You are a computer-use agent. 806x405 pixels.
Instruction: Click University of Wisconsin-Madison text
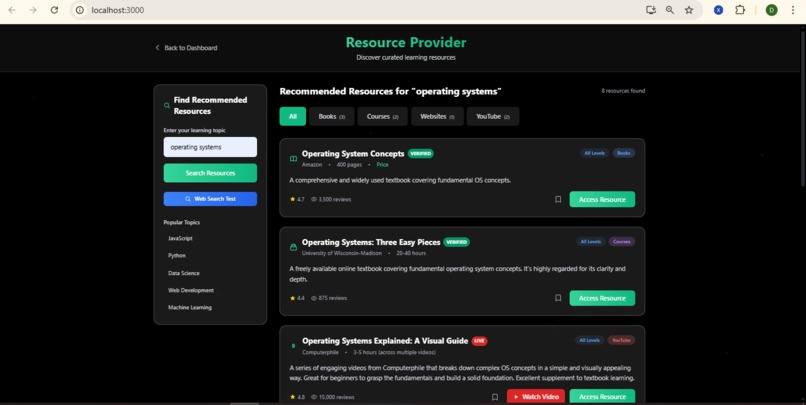pyautogui.click(x=342, y=253)
